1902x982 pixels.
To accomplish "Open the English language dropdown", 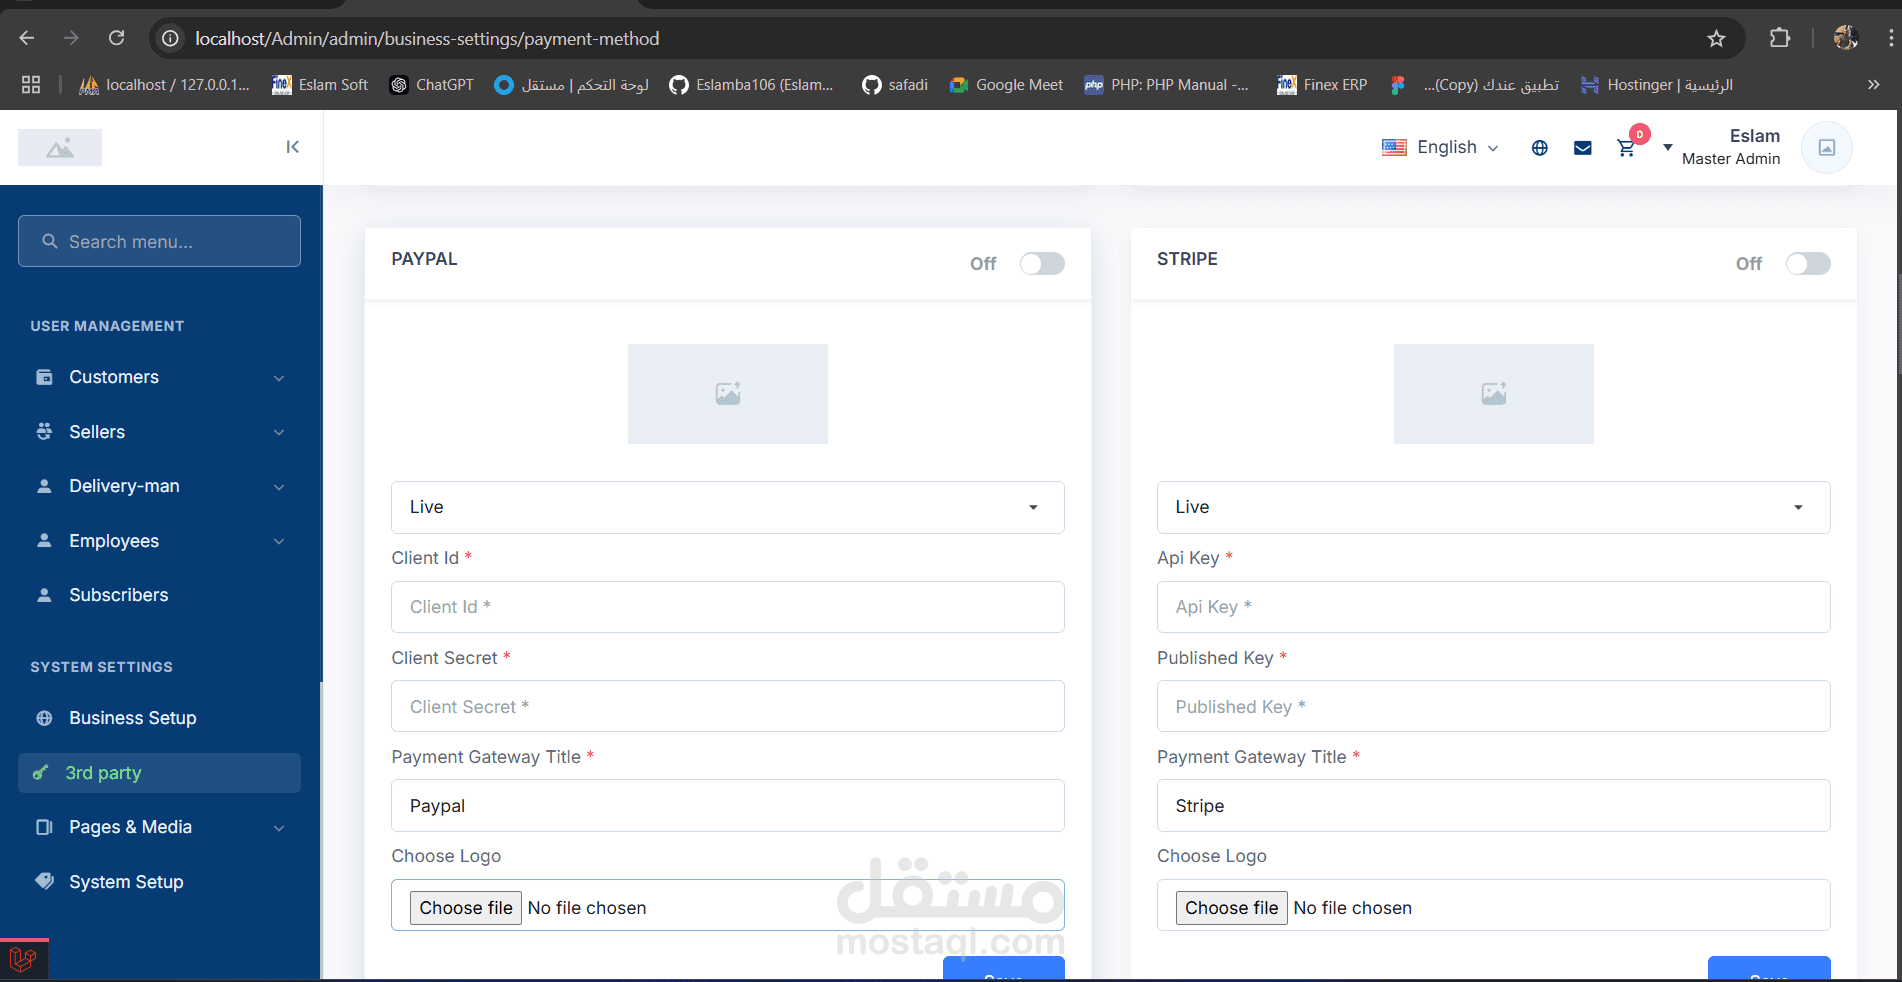I will [1440, 147].
